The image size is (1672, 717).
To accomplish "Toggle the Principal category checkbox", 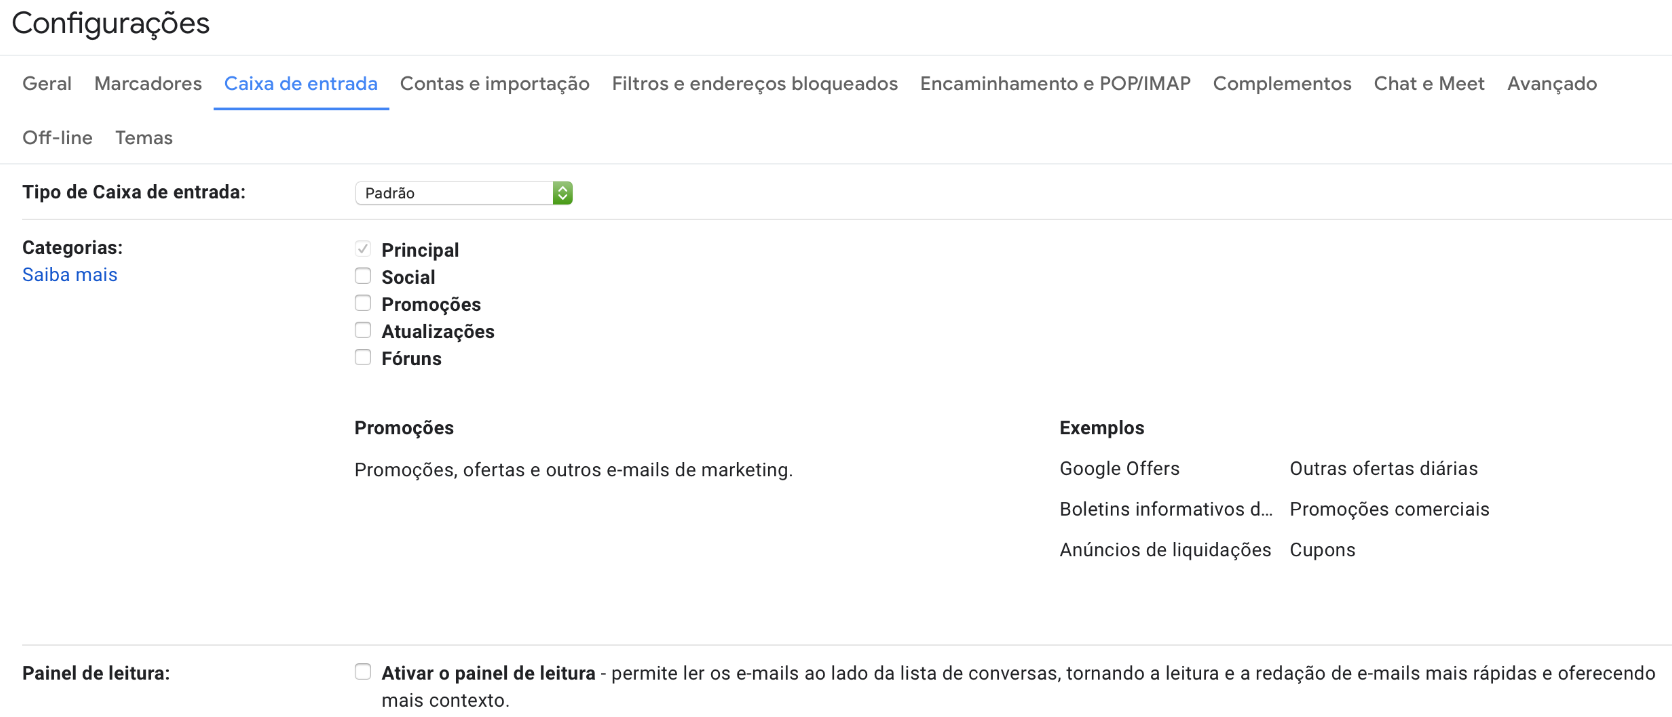I will point(363,249).
